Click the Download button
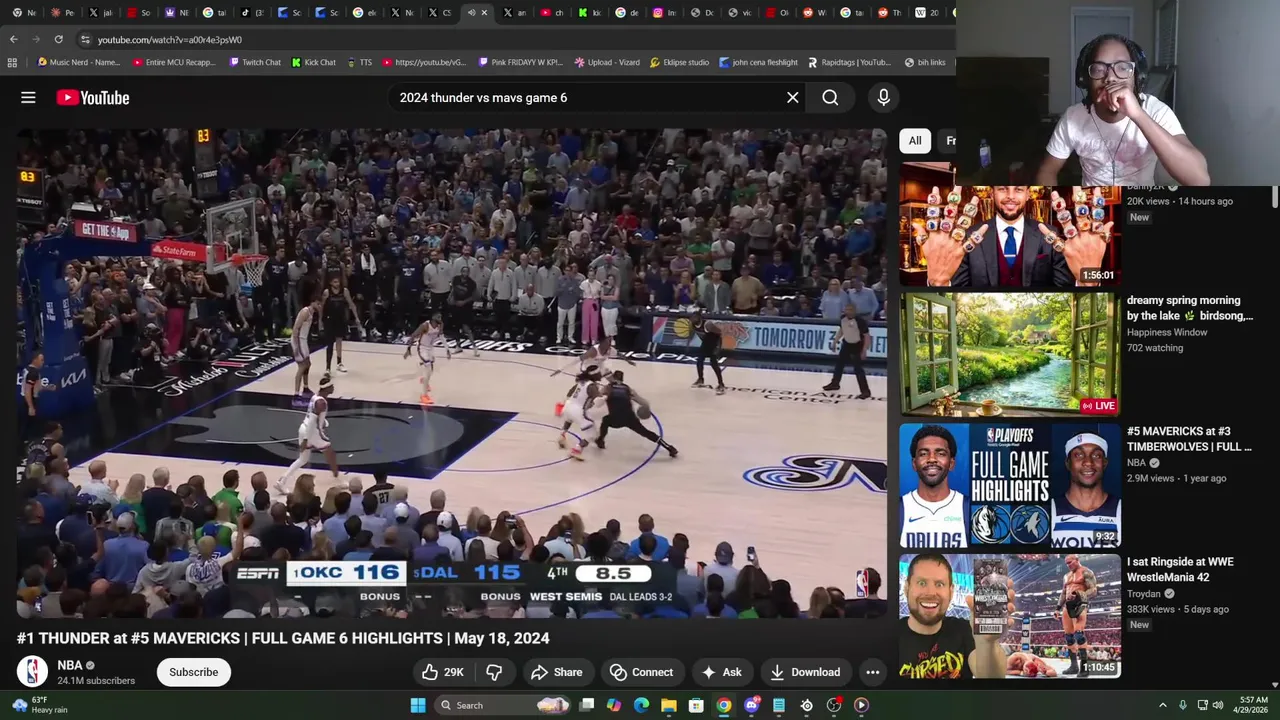The height and width of the screenshot is (720, 1280). point(805,672)
